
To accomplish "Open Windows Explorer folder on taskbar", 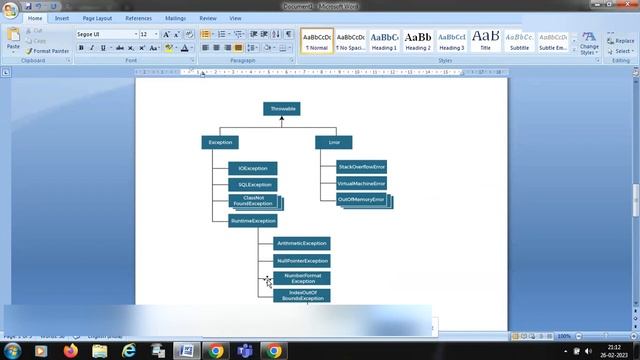I will (x=100, y=351).
